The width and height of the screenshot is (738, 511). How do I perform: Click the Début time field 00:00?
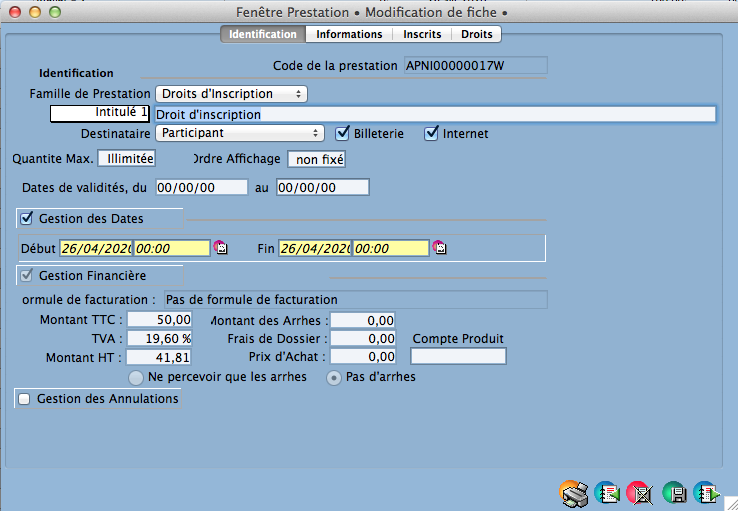pyautogui.click(x=172, y=248)
